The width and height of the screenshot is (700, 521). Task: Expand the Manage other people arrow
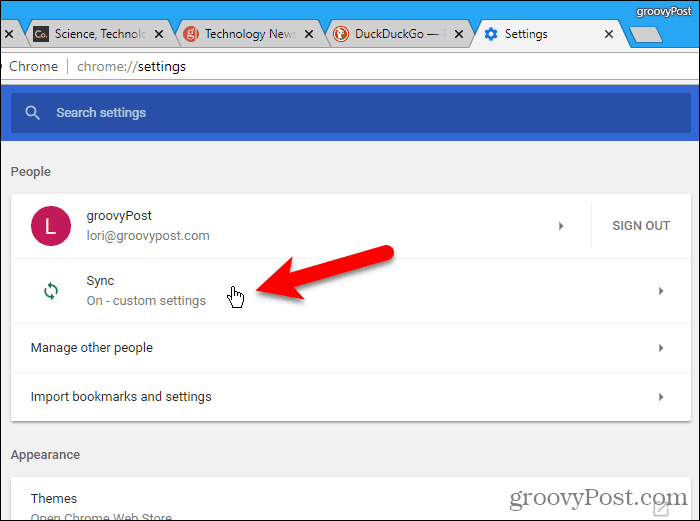coord(661,348)
